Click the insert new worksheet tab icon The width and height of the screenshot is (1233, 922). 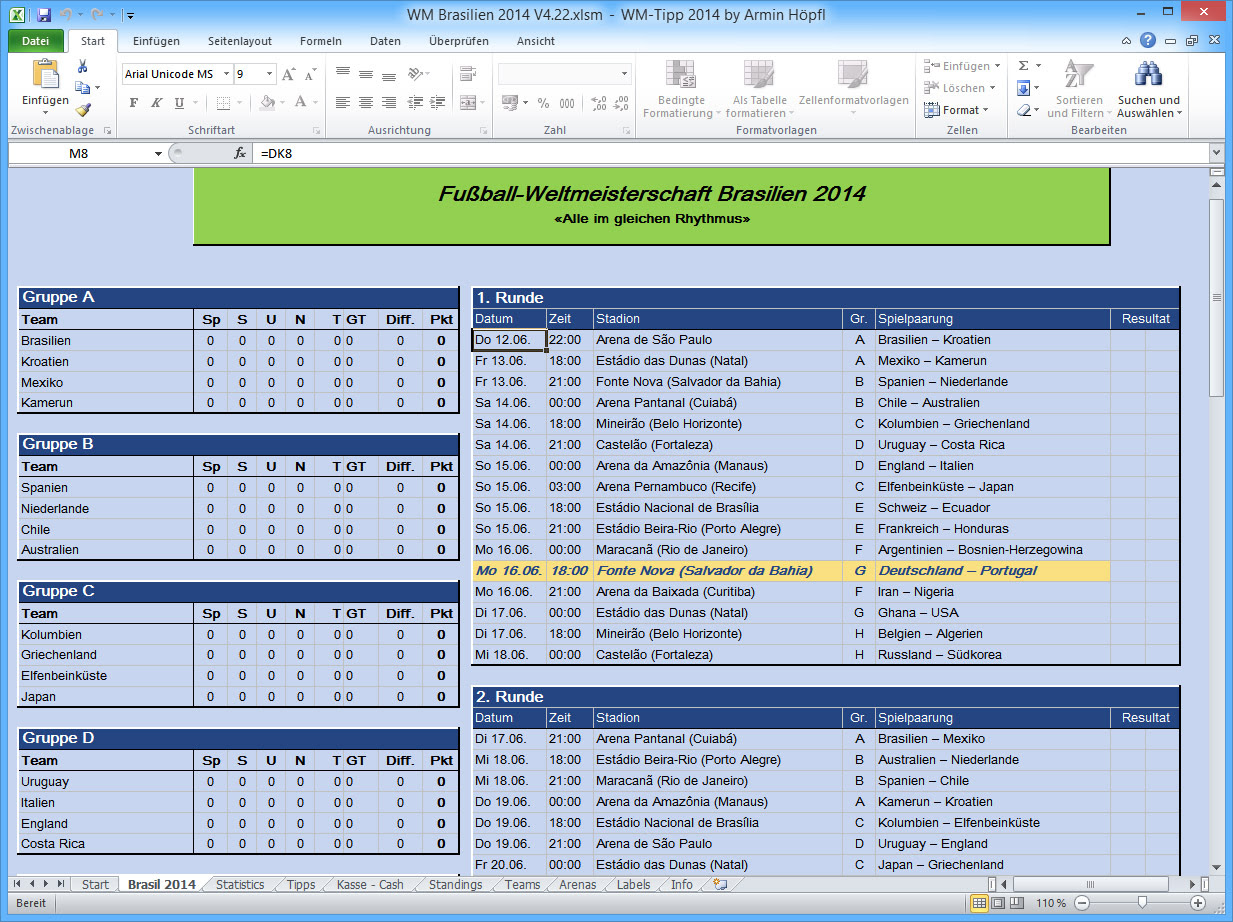coord(719,884)
